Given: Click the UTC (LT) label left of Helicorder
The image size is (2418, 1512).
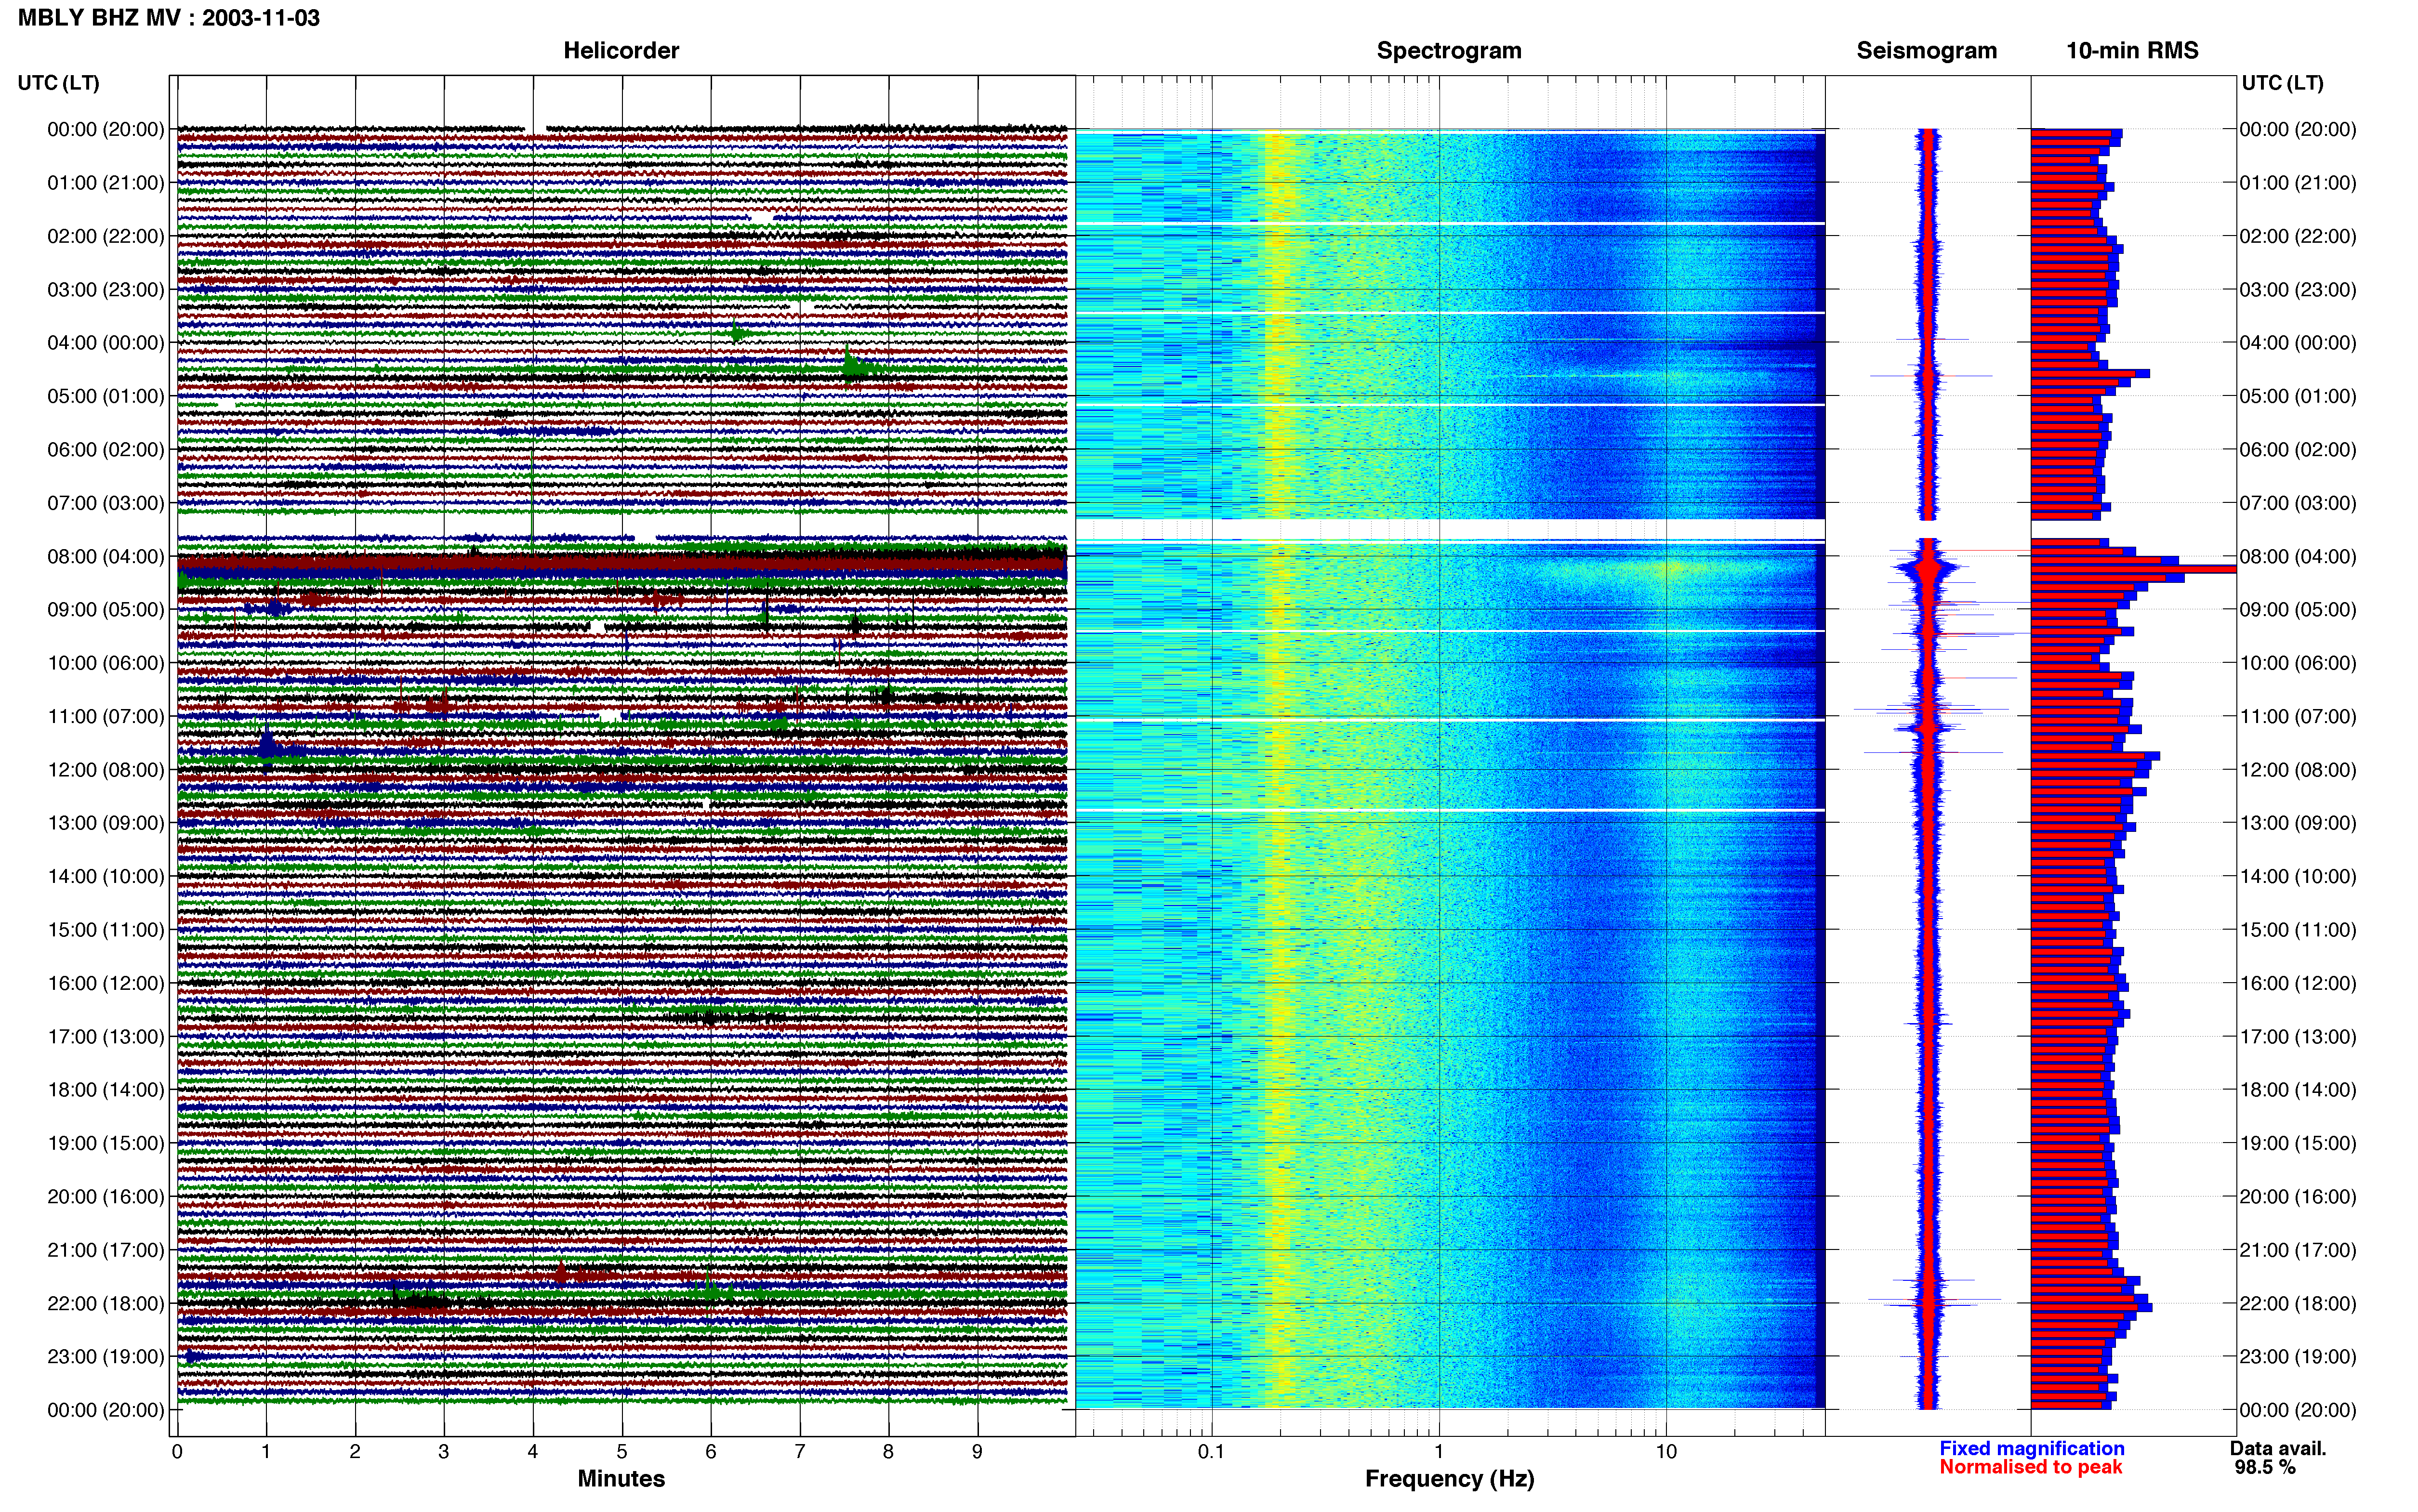Looking at the screenshot, I should click(59, 83).
